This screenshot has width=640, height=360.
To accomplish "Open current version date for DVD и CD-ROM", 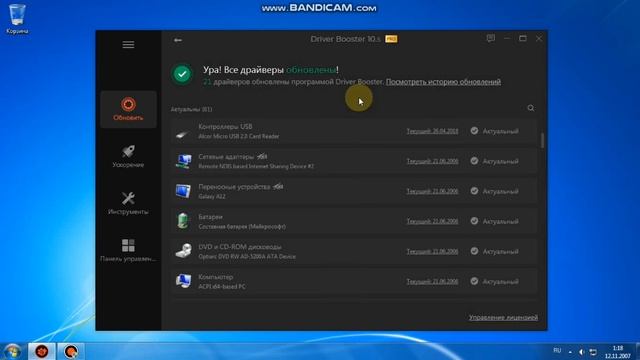I will coord(432,251).
